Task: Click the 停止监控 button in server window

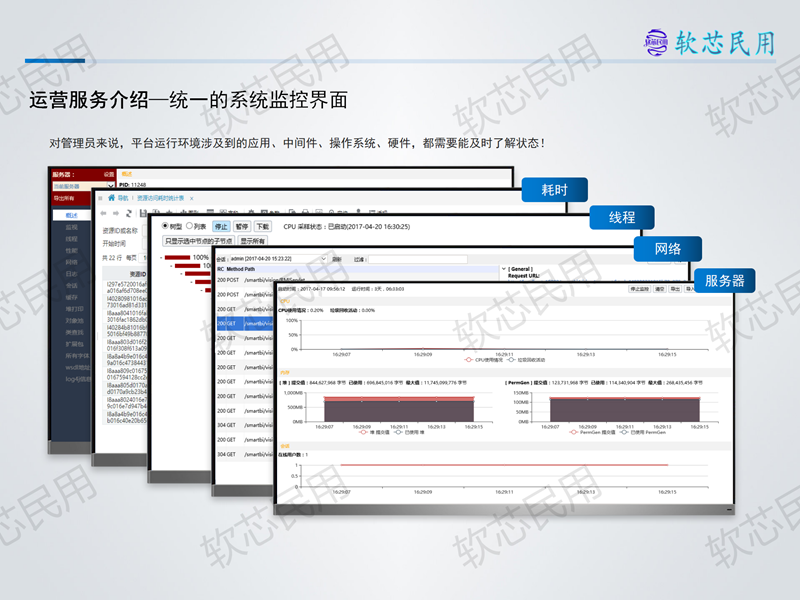Action: point(639,289)
